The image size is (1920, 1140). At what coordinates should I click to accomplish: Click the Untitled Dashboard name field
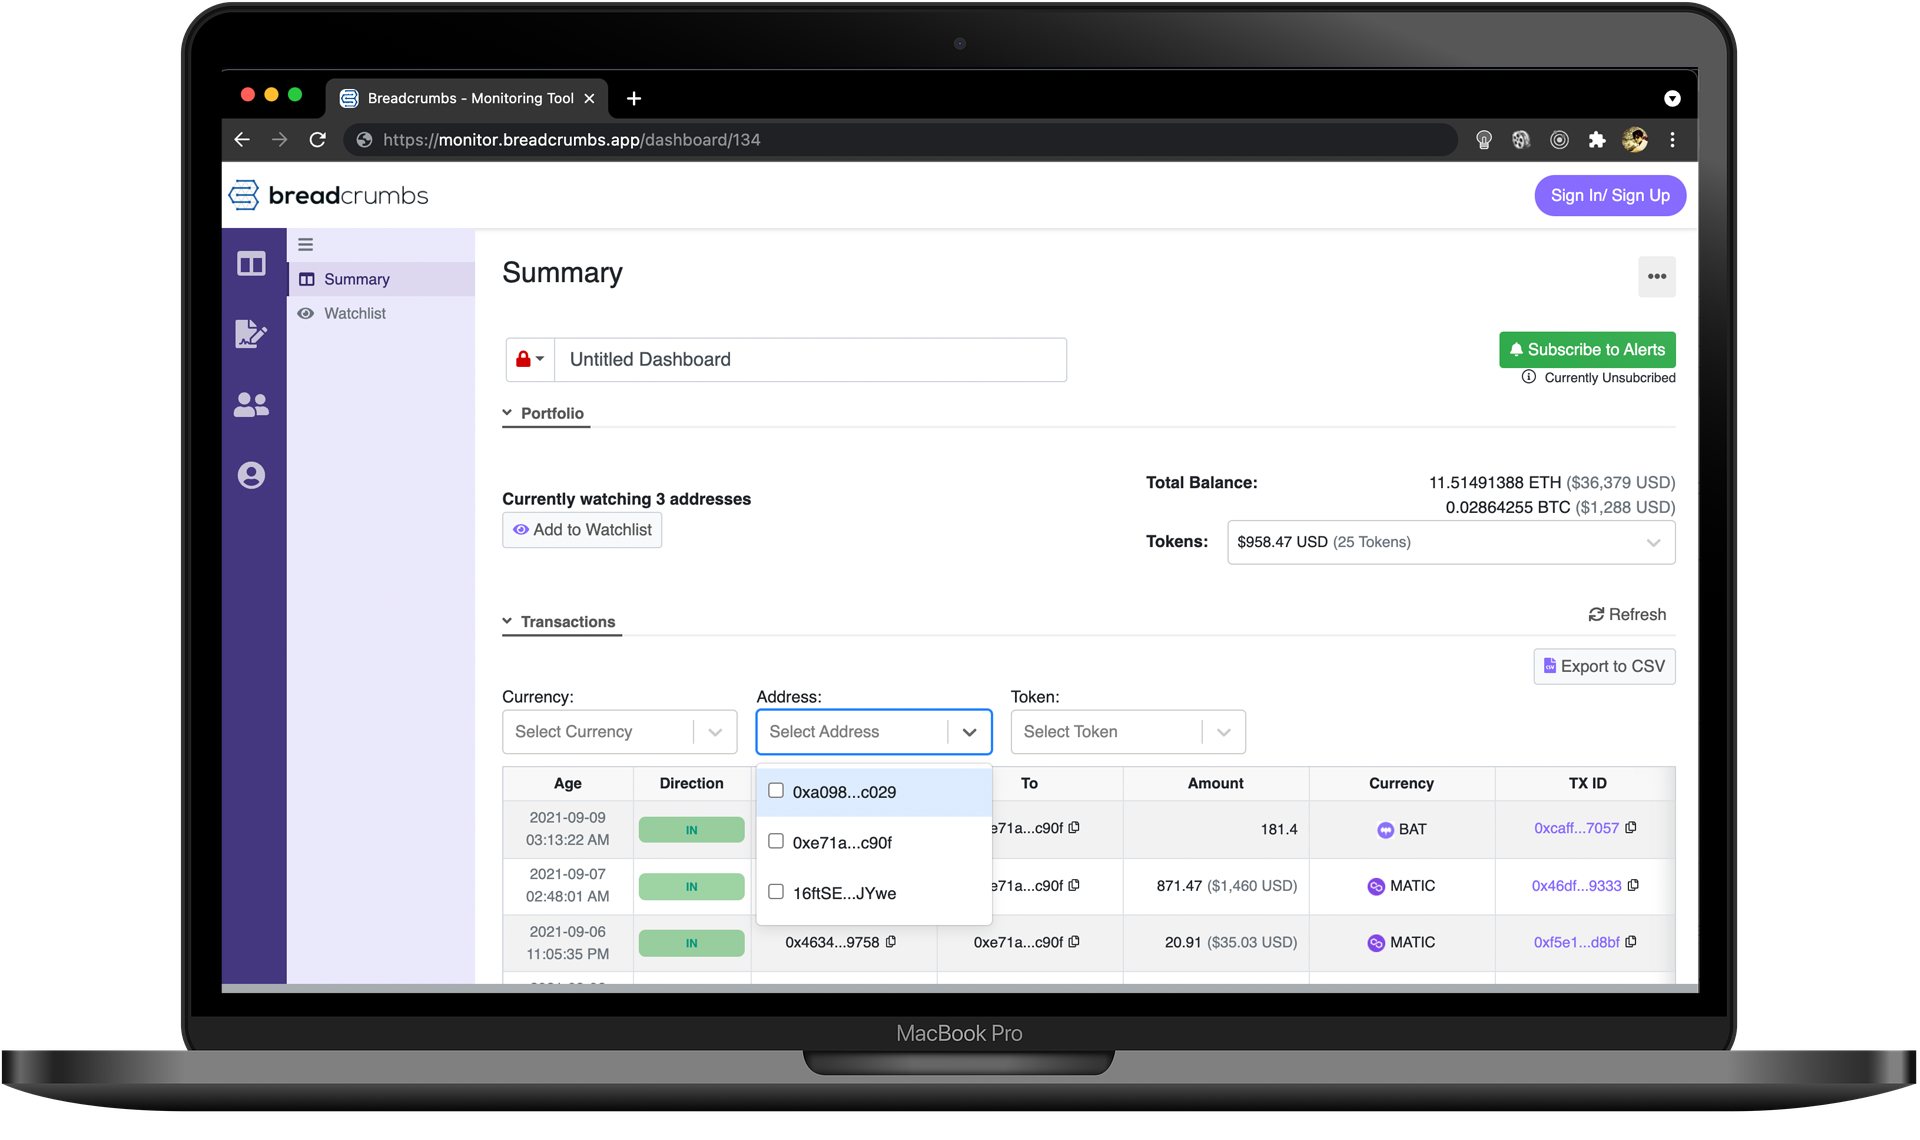click(x=810, y=360)
